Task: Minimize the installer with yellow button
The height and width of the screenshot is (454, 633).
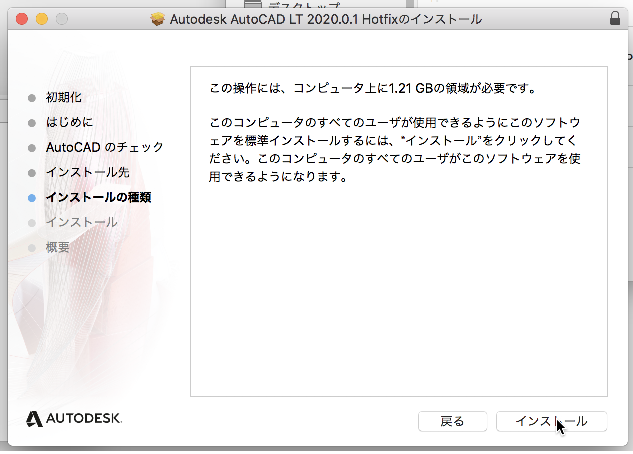Action: (x=42, y=19)
